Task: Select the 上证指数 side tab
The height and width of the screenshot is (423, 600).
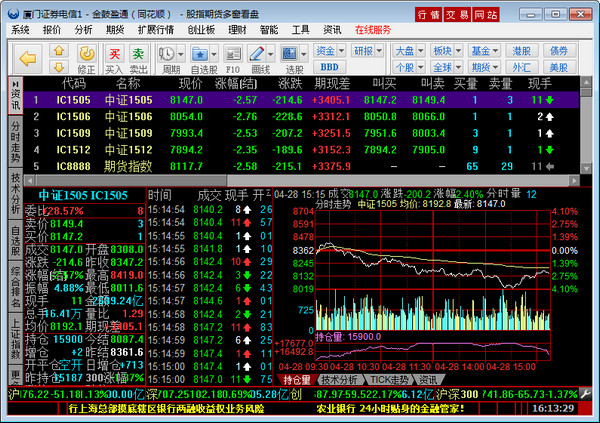Action: pyautogui.click(x=15, y=339)
